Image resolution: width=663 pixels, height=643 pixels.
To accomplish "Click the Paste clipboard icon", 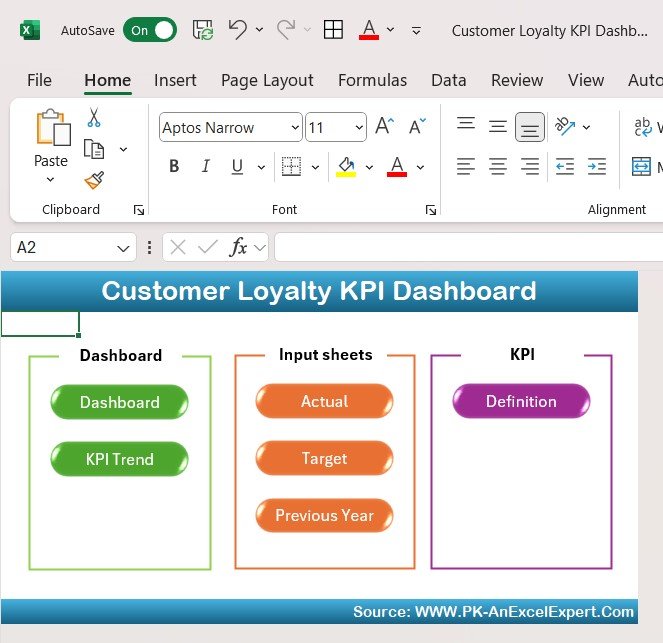I will (53, 128).
